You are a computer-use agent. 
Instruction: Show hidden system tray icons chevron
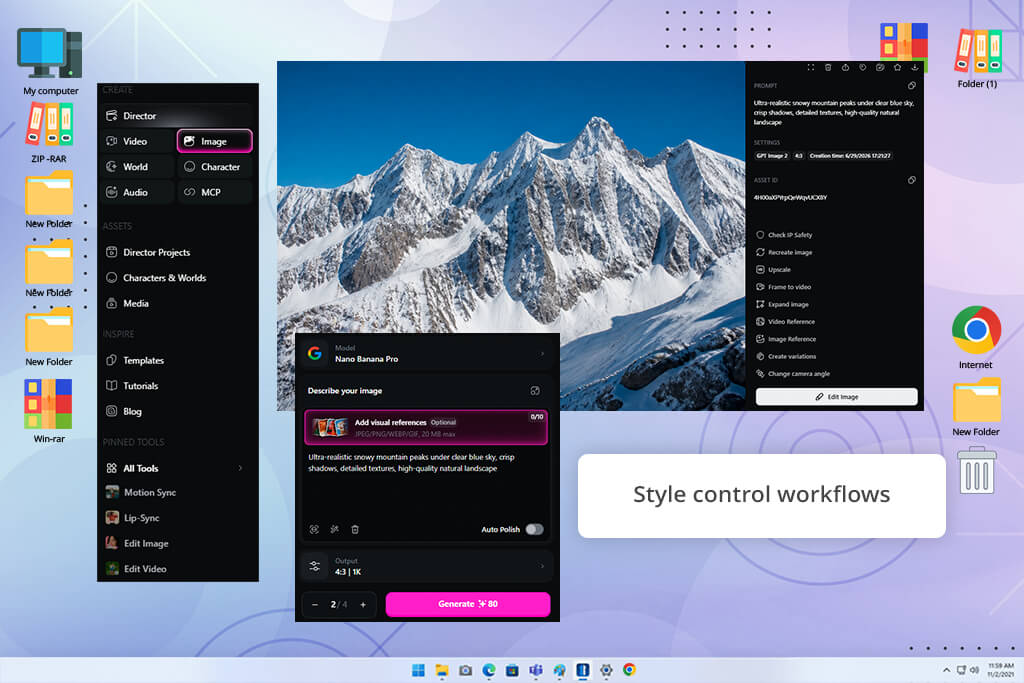946,670
